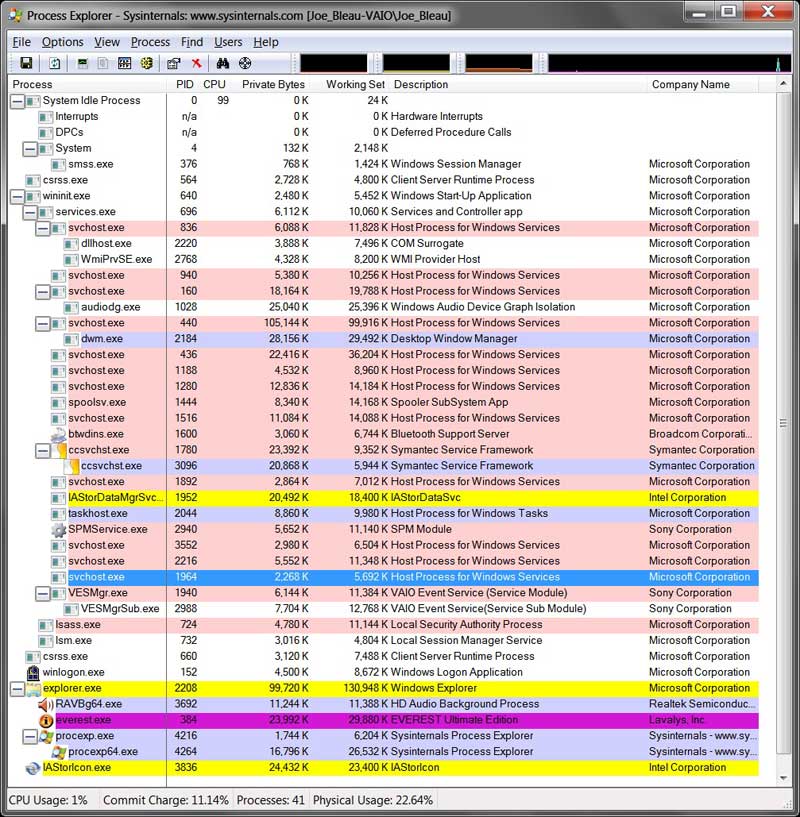Collapse the services.exe tree node
The width and height of the screenshot is (800, 817).
30,212
